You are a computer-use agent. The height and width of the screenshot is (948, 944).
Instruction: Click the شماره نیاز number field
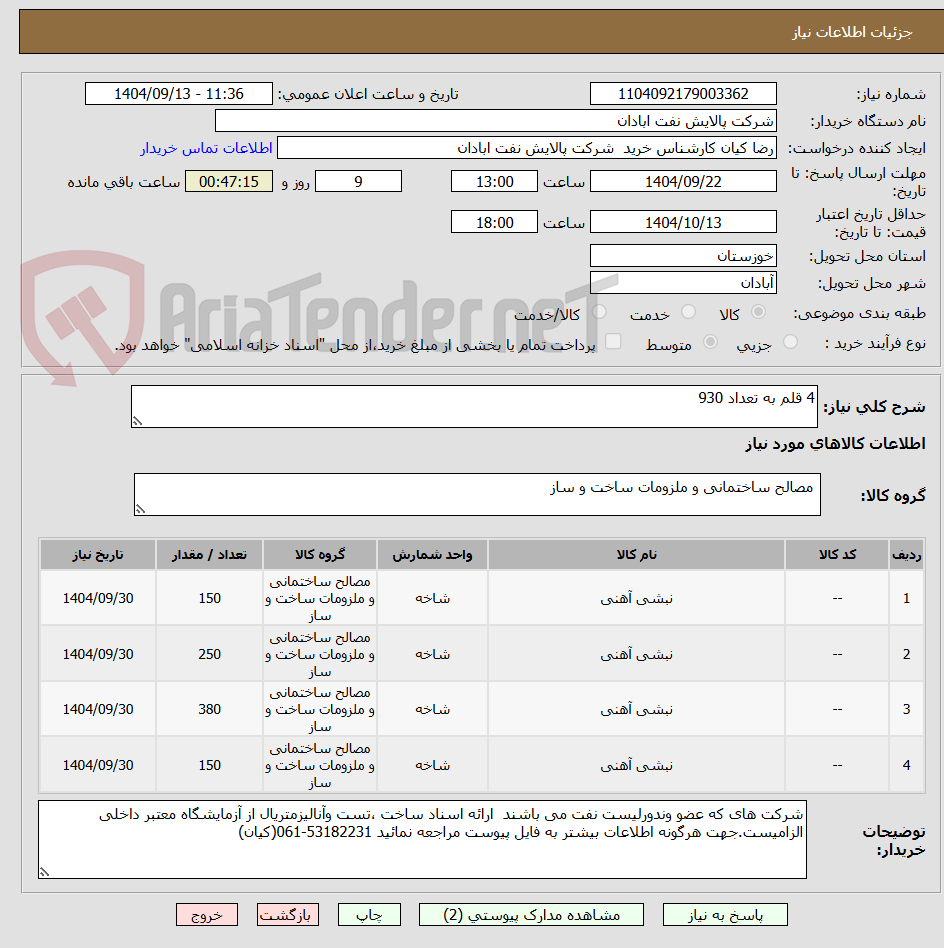(x=686, y=93)
